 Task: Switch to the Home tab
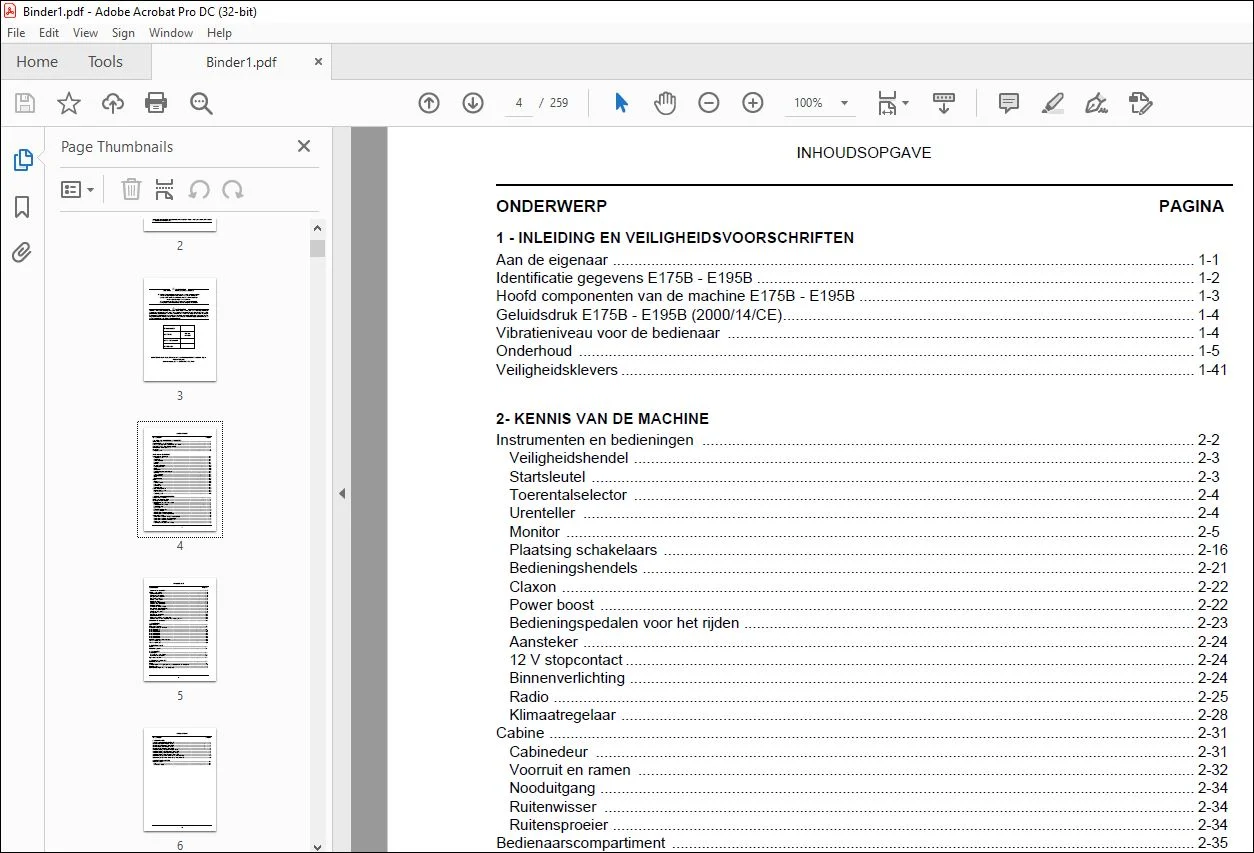[37, 62]
